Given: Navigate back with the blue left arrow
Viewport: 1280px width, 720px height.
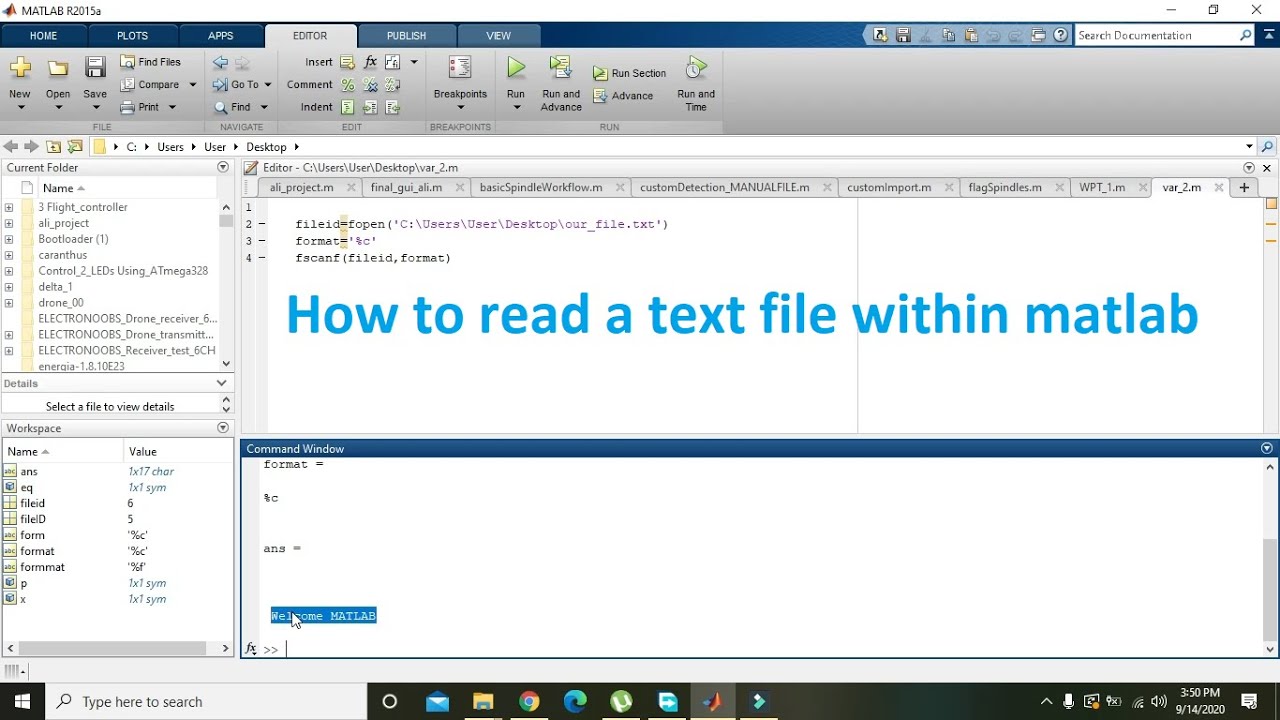Looking at the screenshot, I should click(x=220, y=62).
